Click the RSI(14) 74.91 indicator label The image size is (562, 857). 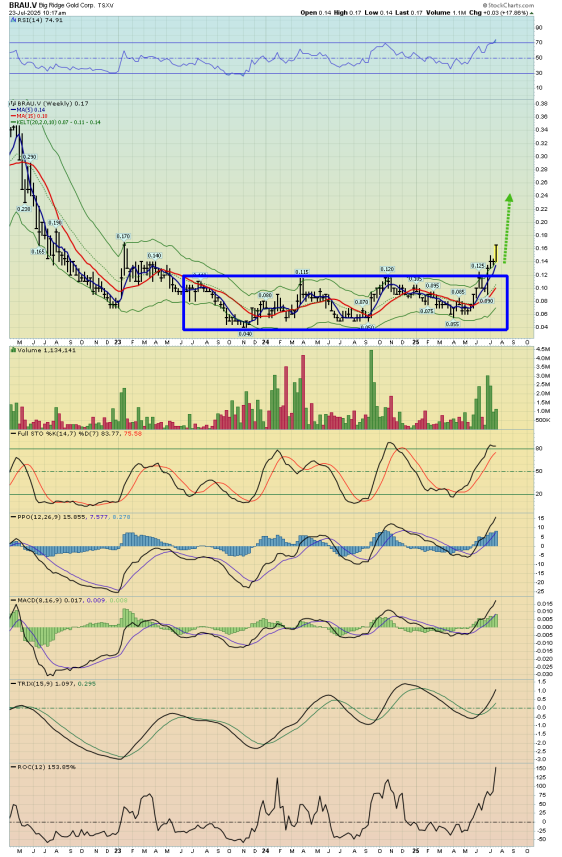pos(40,20)
